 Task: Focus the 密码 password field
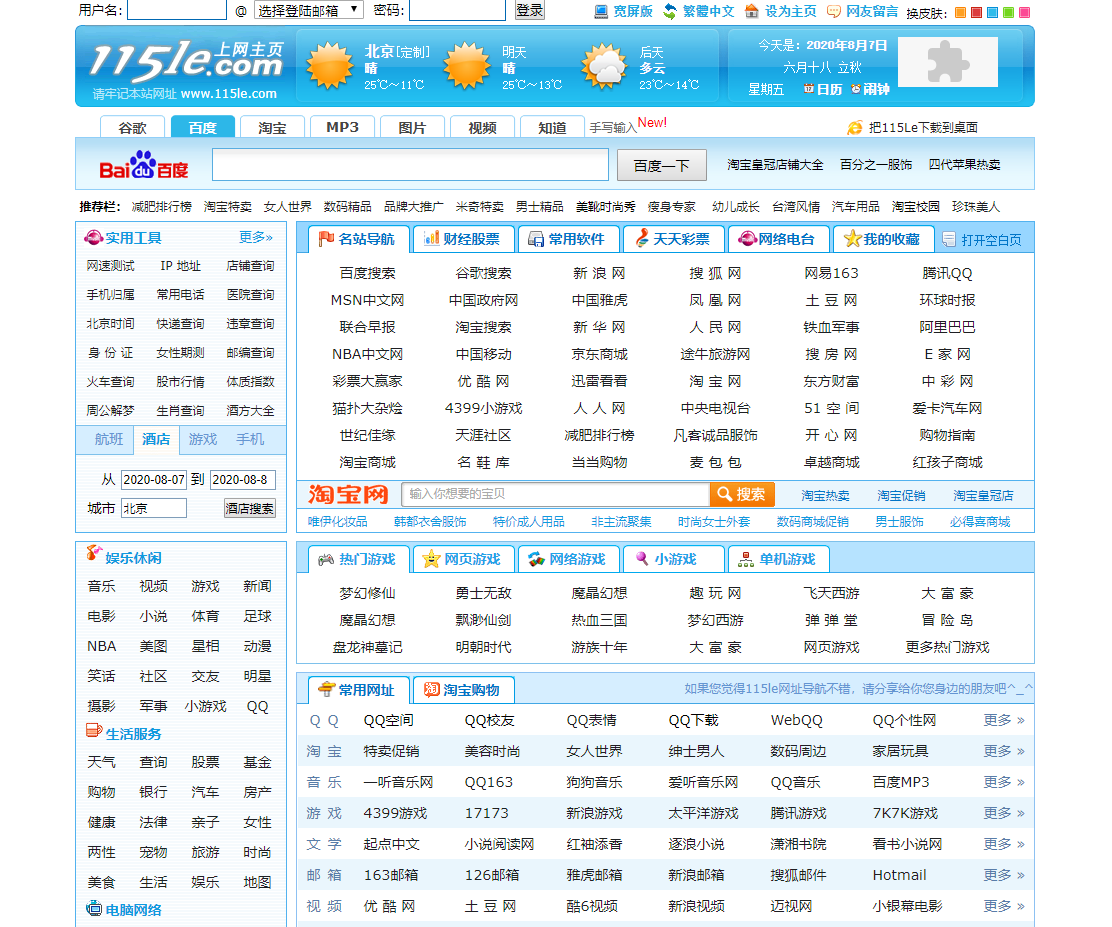click(x=457, y=10)
